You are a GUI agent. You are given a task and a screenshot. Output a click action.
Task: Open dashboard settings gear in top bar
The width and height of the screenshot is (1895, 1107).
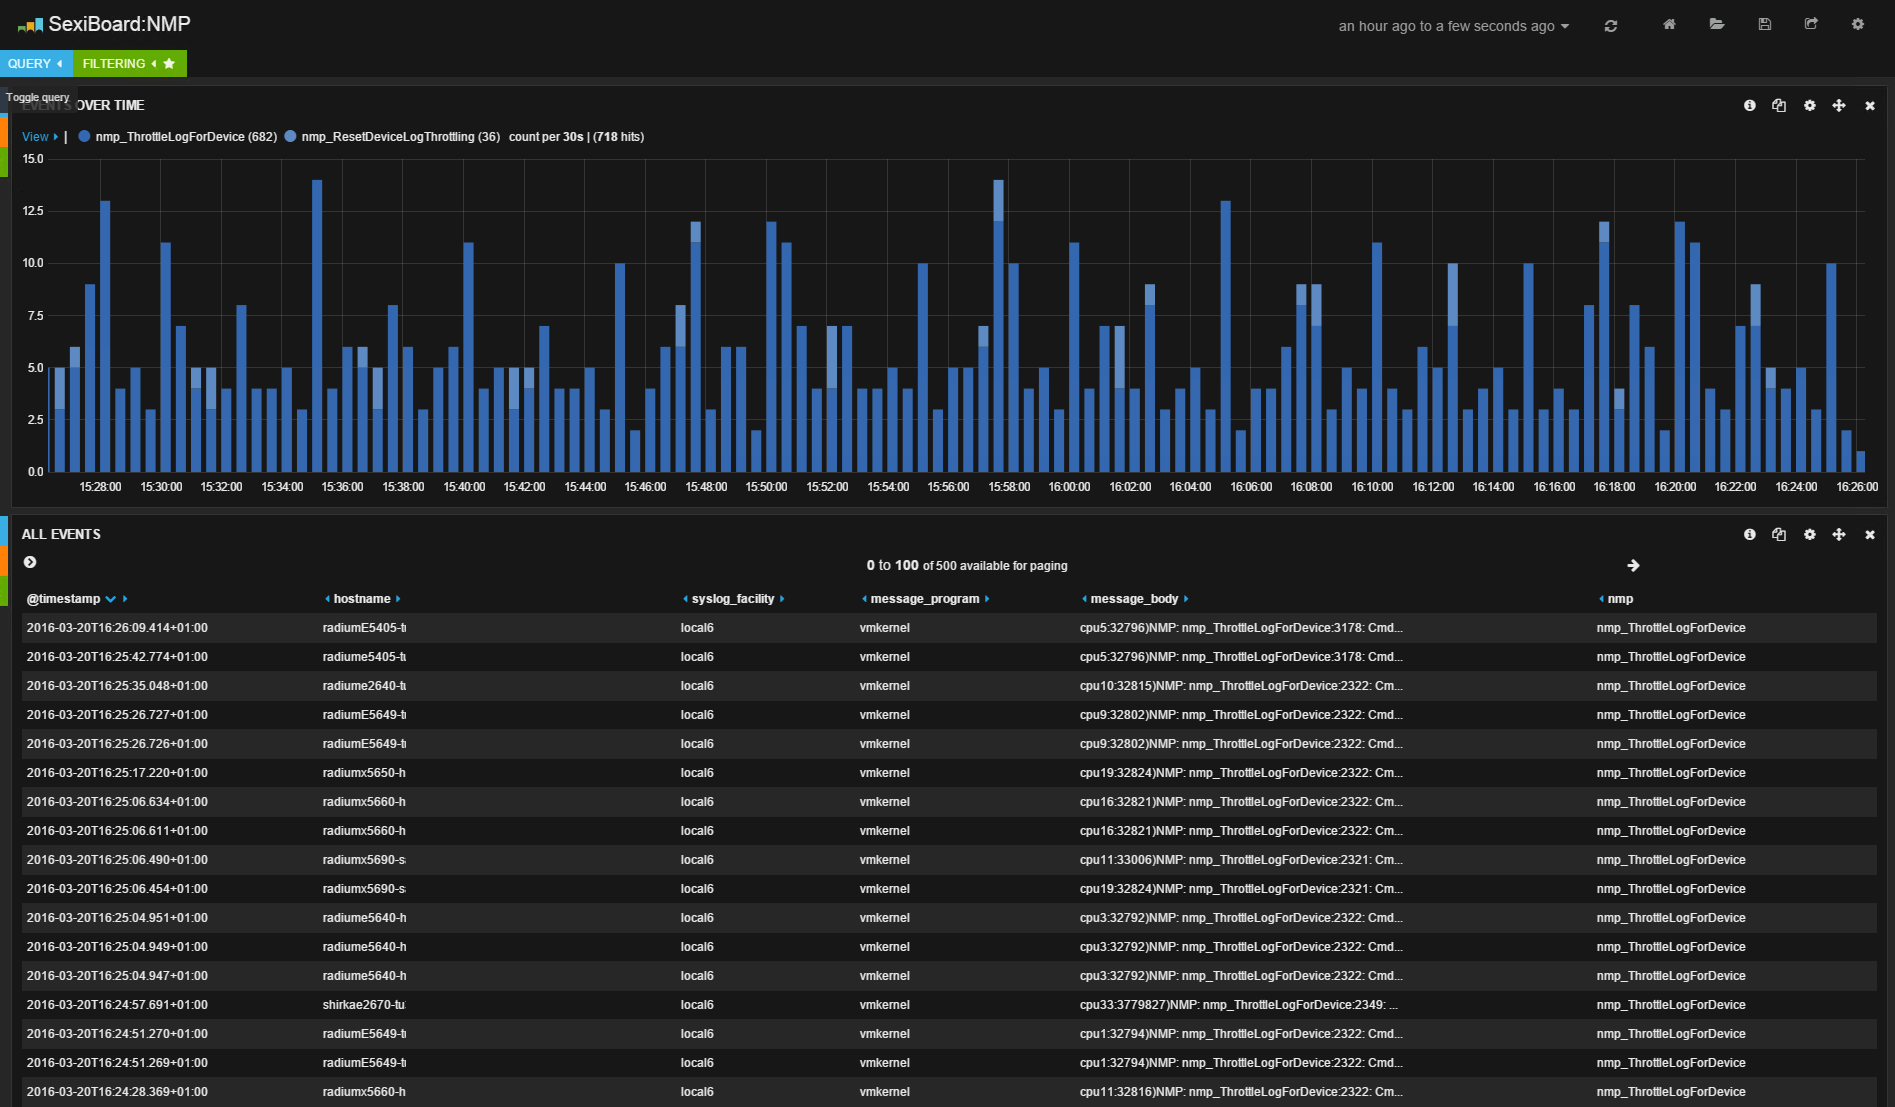click(x=1857, y=25)
